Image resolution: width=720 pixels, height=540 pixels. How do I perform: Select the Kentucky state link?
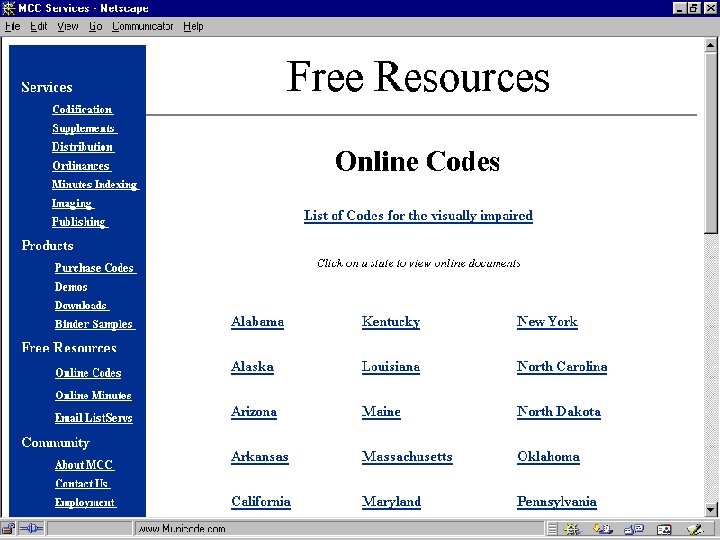point(391,322)
